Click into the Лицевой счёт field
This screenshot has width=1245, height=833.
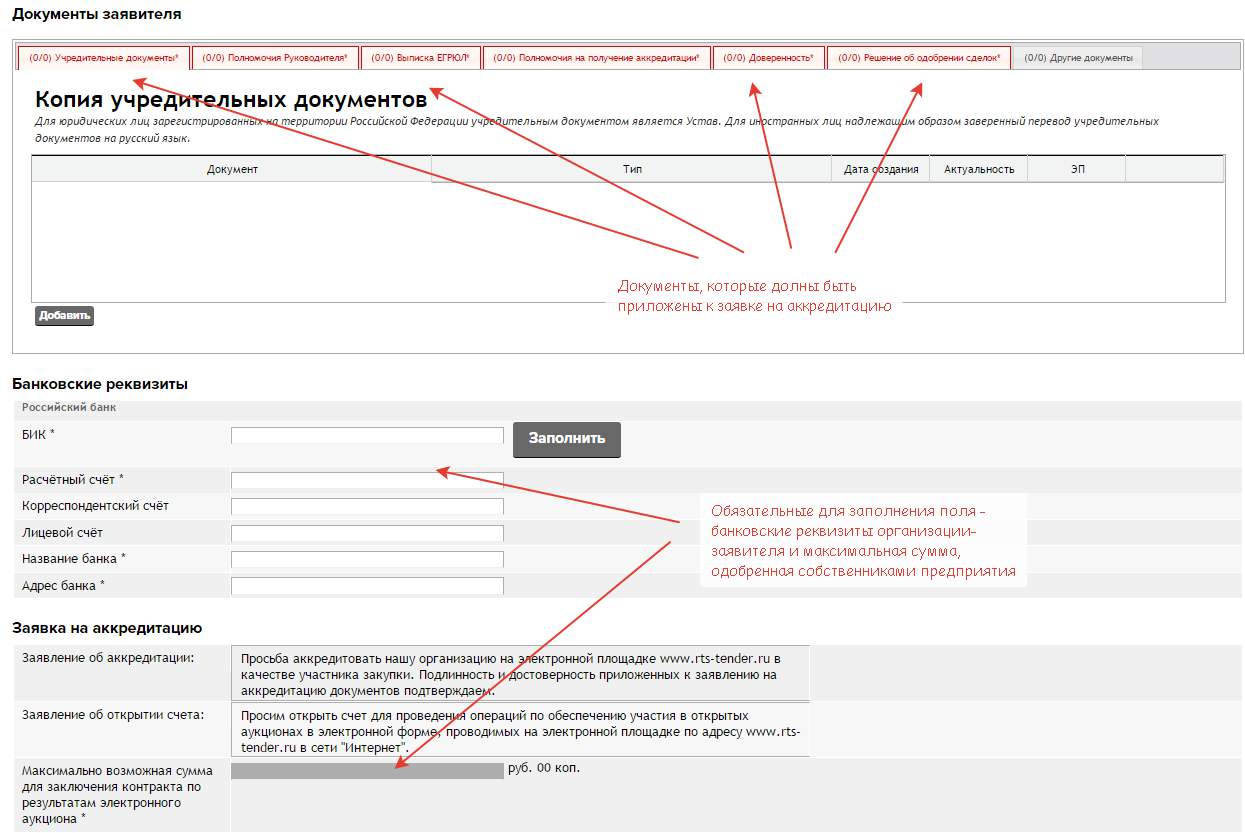point(367,533)
